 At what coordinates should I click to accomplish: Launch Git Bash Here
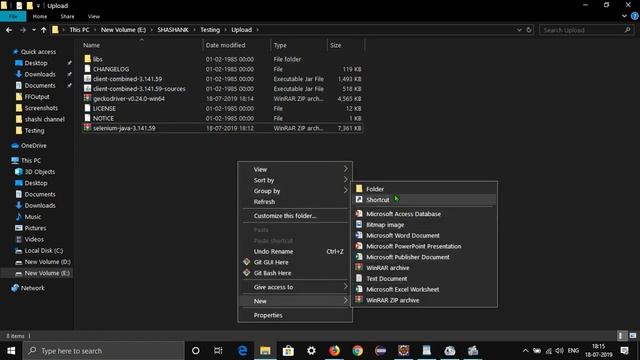point(295,273)
